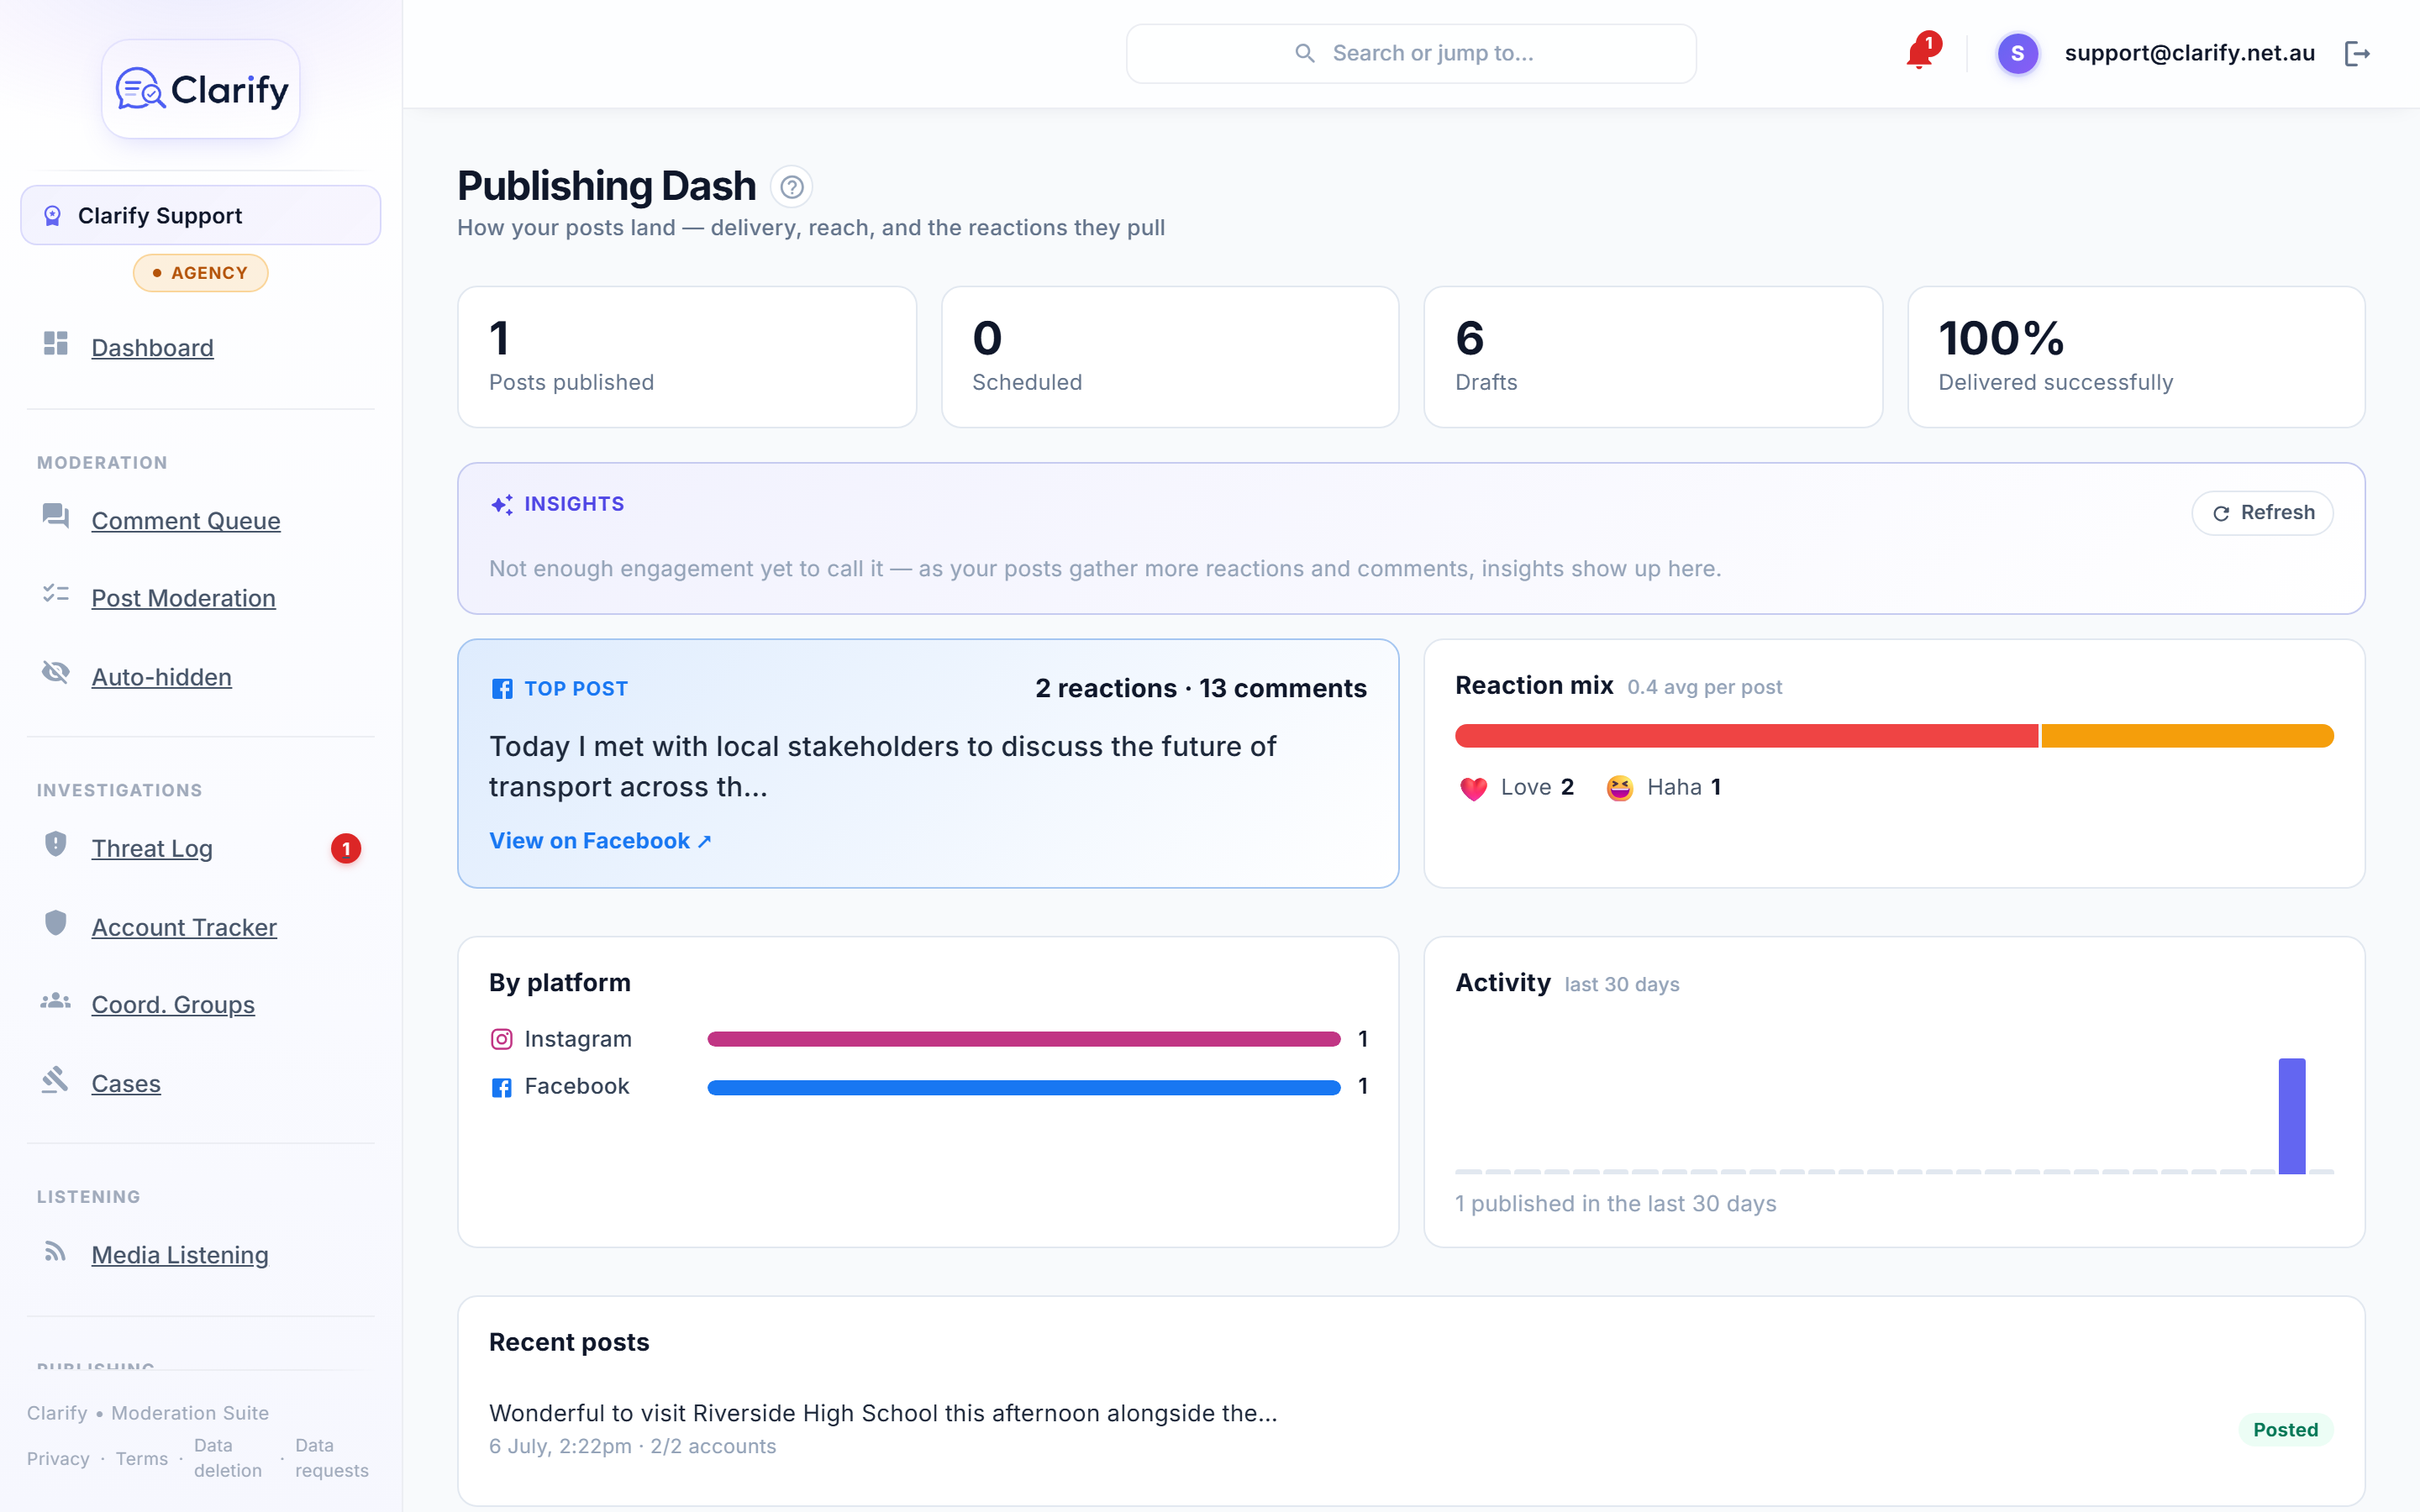Click the Account Tracker shield icon
Viewport: 2420px width, 1512px height.
coord(56,923)
